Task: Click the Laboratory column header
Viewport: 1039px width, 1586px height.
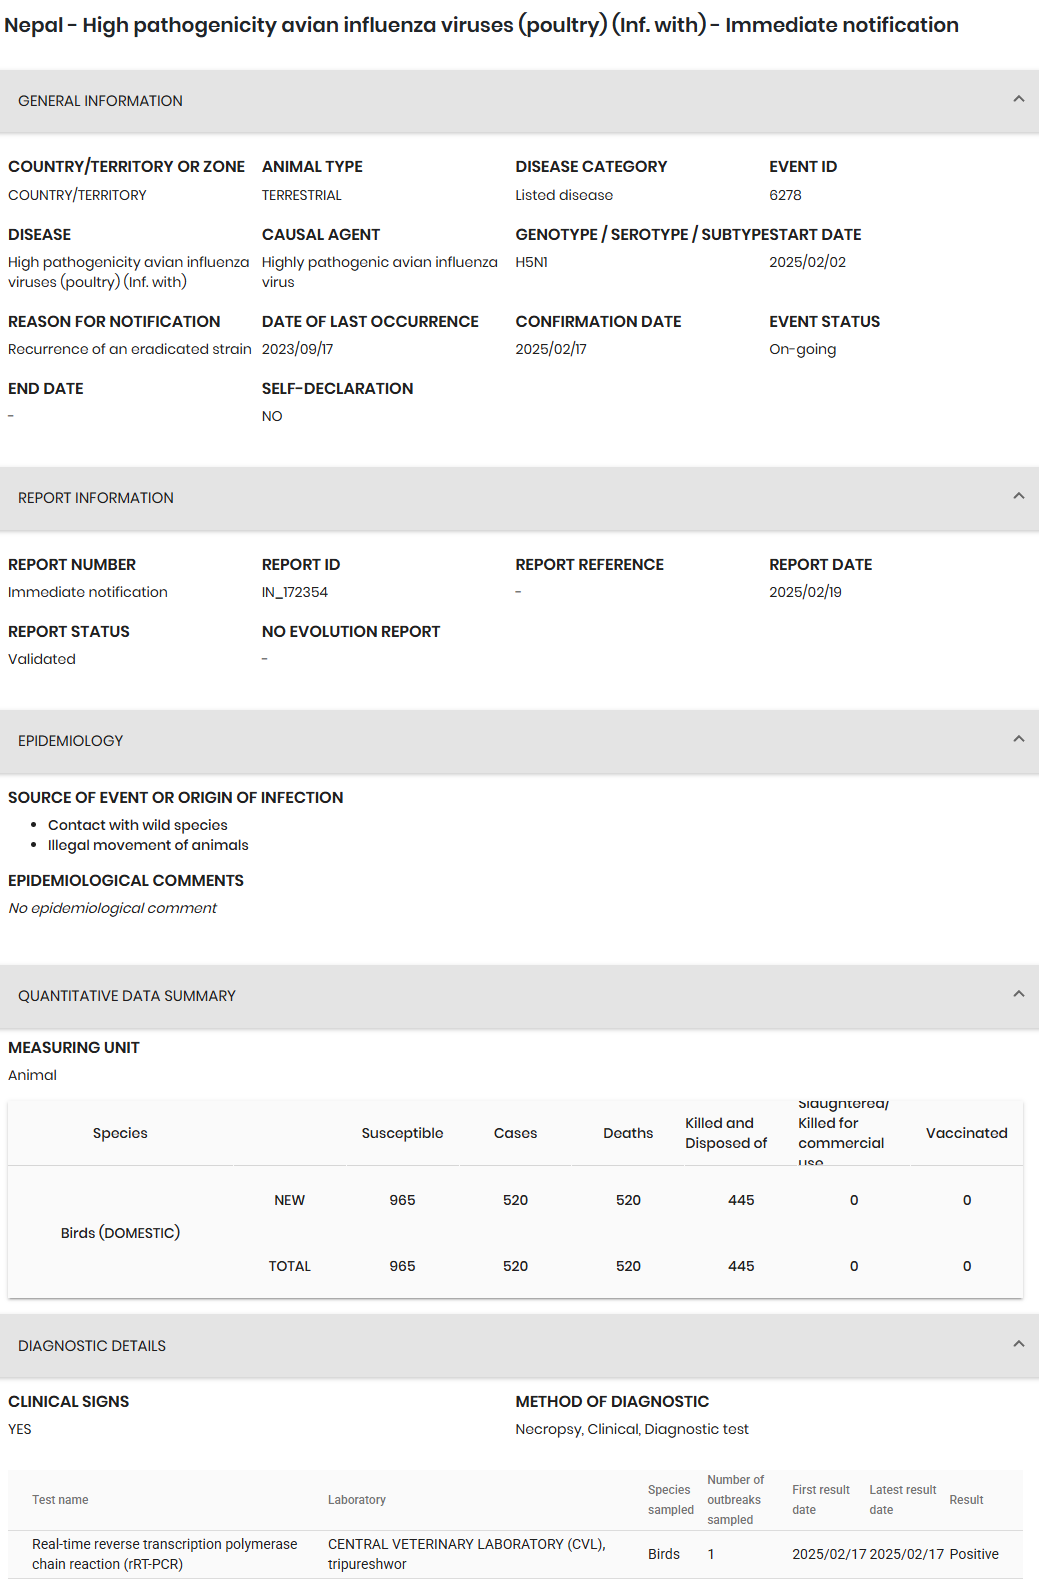Action: click(357, 1500)
